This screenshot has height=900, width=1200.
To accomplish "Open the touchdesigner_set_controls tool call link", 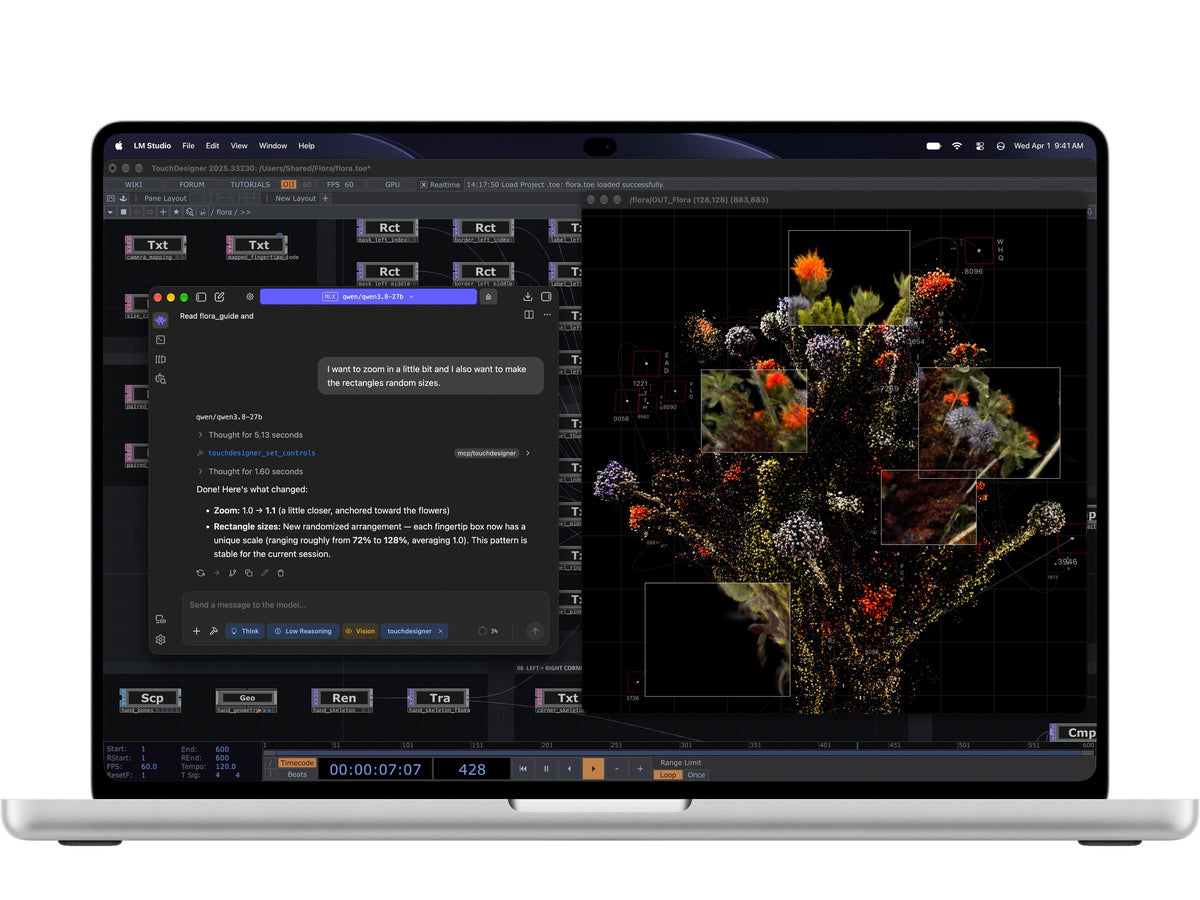I will coord(262,453).
